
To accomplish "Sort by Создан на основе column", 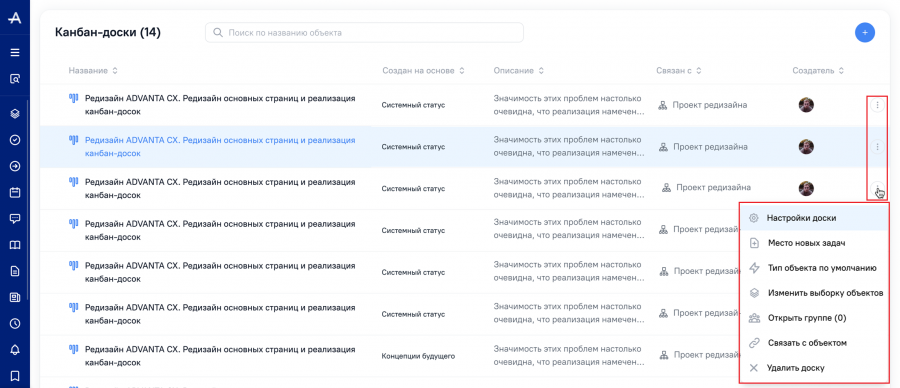I will point(424,71).
